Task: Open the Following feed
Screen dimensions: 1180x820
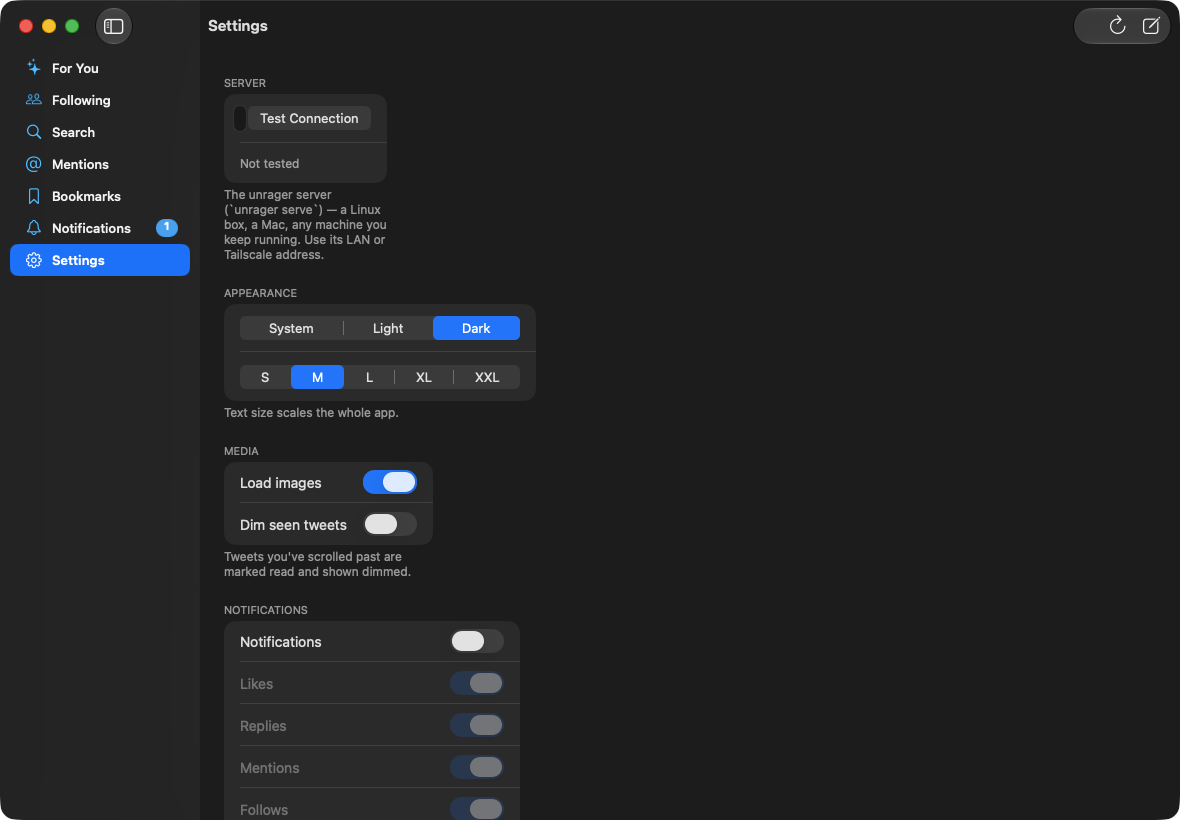Action: pos(100,100)
